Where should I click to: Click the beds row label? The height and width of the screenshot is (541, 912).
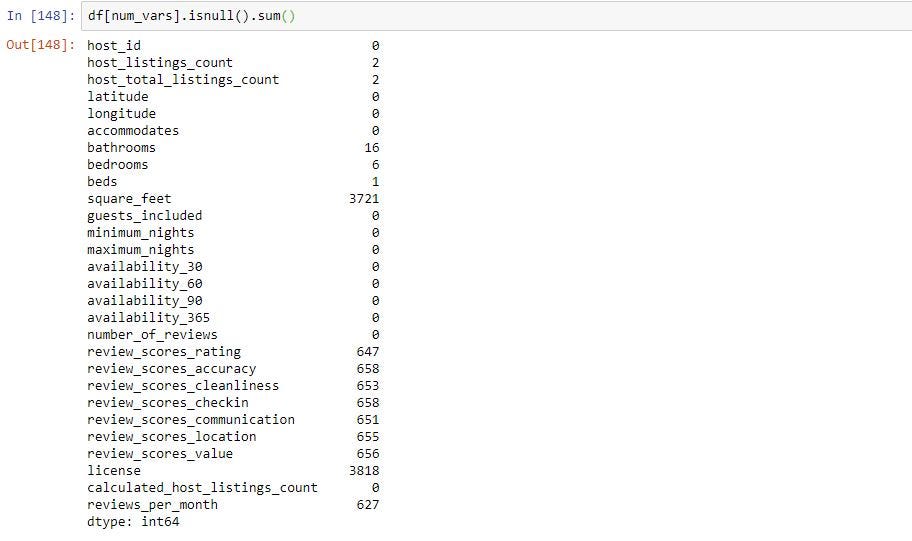[102, 181]
